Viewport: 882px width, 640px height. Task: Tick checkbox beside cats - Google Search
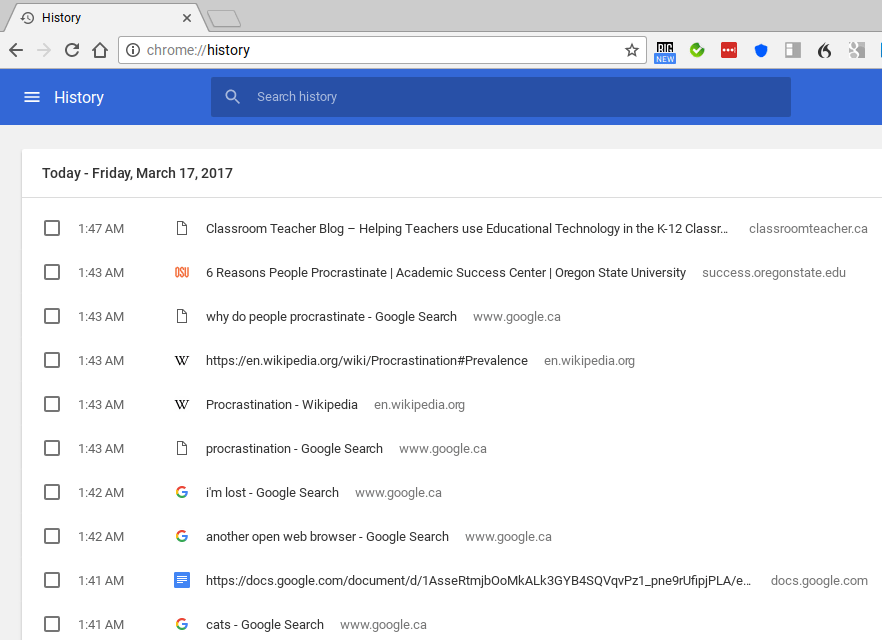tap(52, 625)
